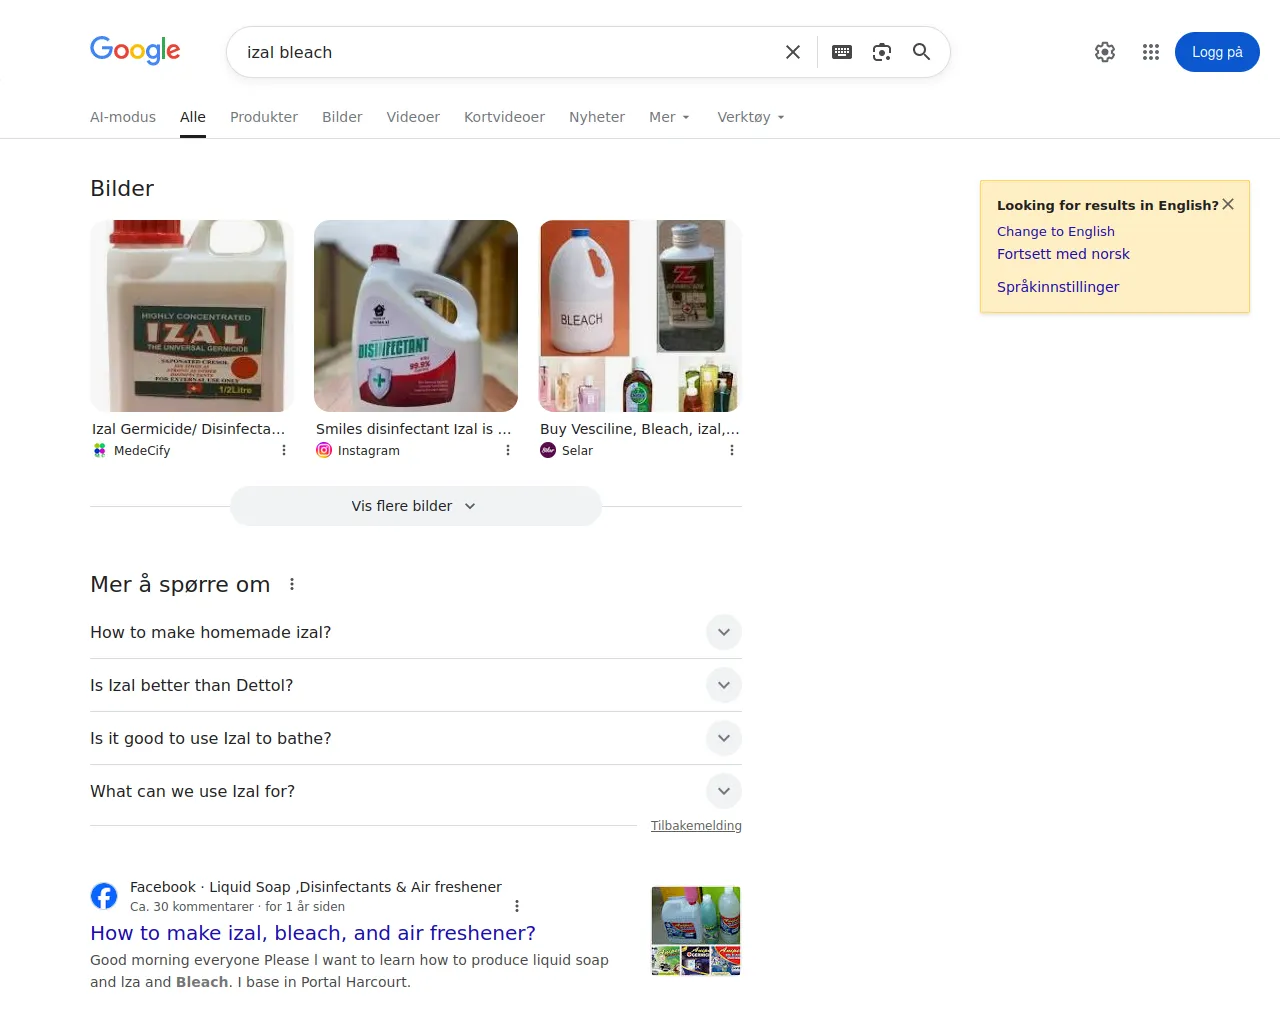Open the Vesciline bleach collage image
This screenshot has width=1280, height=1024.
coord(640,316)
